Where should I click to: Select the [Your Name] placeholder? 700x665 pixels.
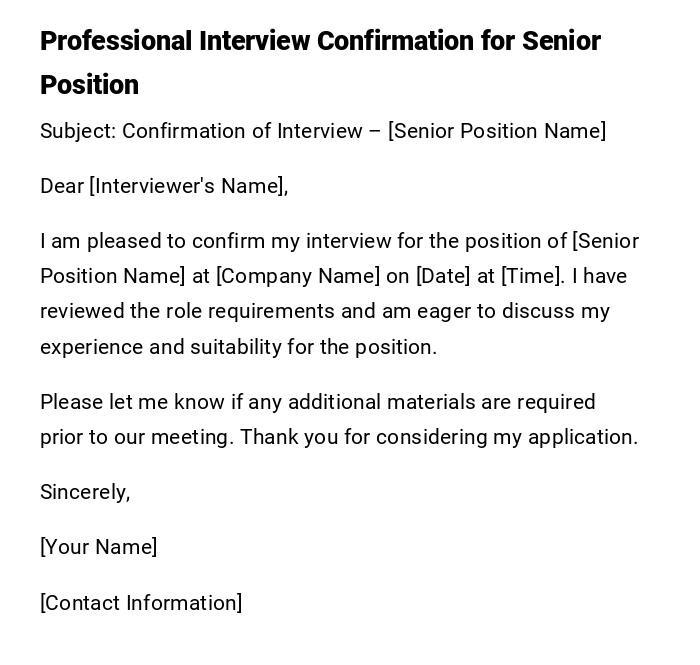98,547
